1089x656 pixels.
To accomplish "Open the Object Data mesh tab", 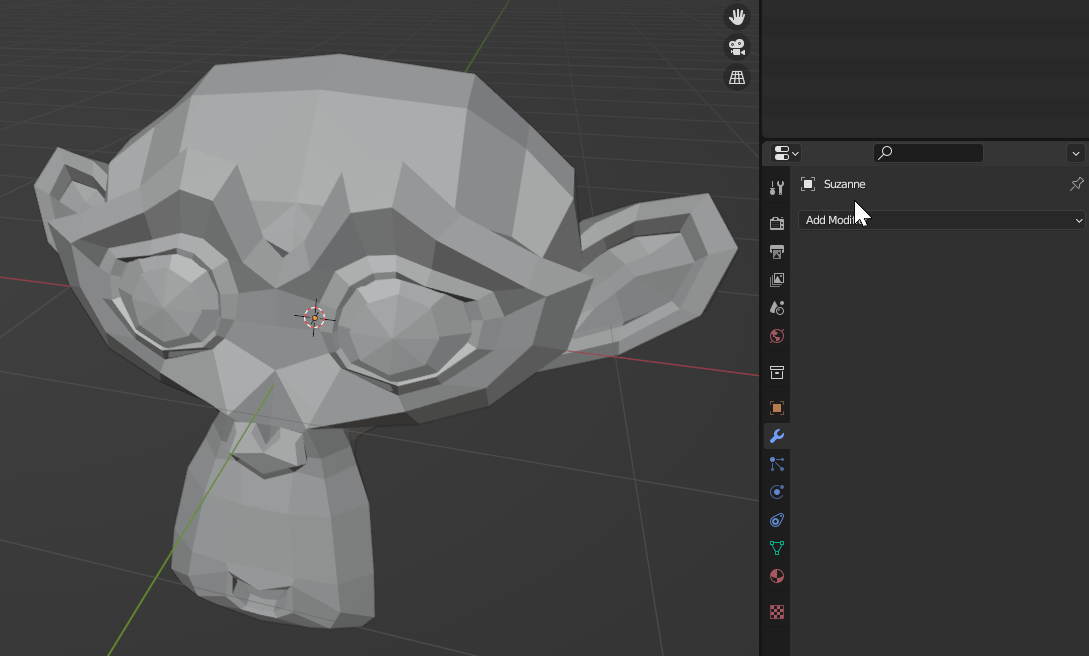I will coord(776,548).
